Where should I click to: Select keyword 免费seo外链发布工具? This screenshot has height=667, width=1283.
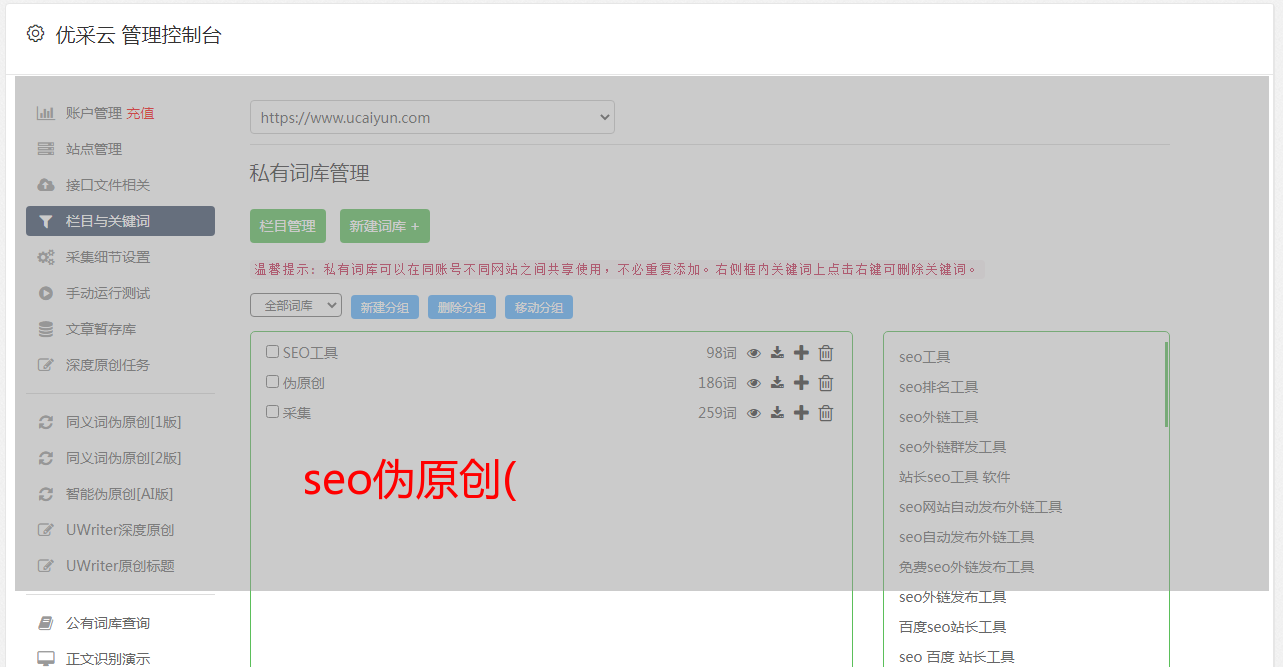[x=966, y=567]
